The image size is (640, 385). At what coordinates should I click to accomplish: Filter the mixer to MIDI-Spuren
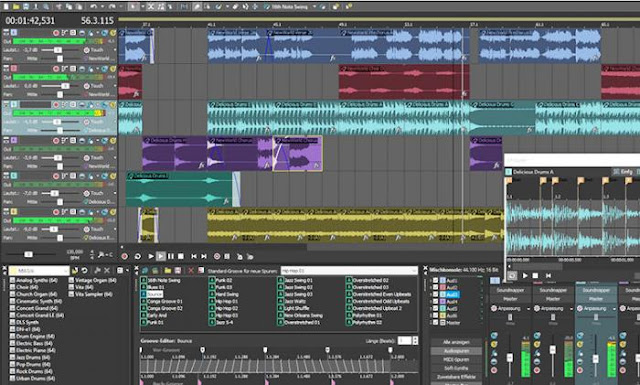pos(456,360)
